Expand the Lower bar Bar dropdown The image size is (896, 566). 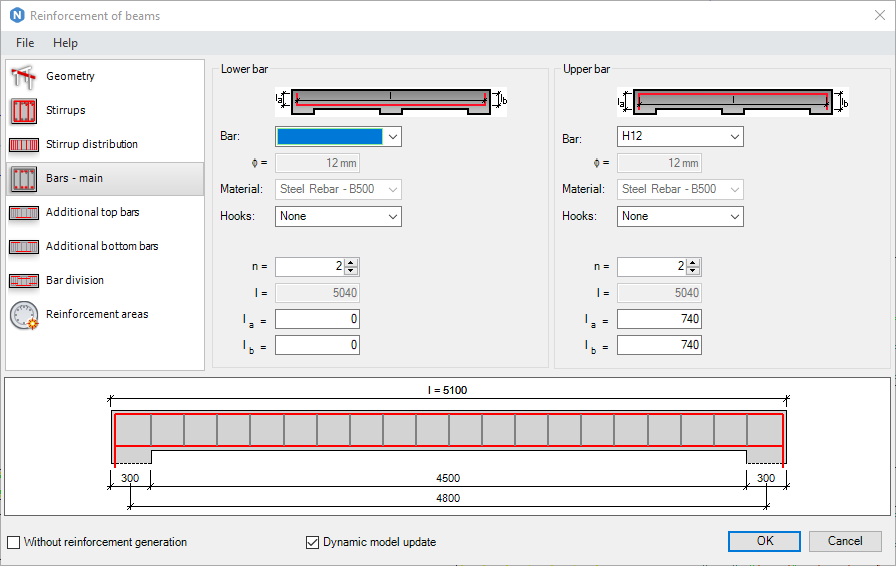coord(338,137)
